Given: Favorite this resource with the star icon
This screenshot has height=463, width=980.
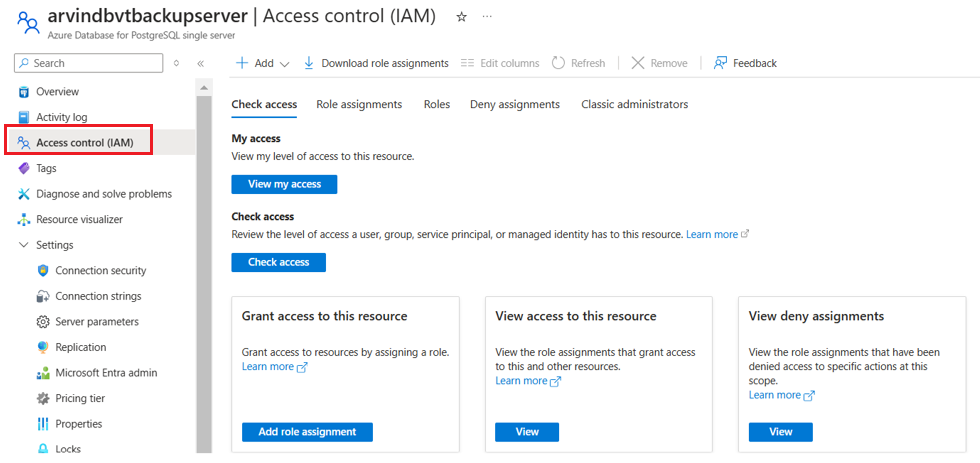Looking at the screenshot, I should coord(461,17).
